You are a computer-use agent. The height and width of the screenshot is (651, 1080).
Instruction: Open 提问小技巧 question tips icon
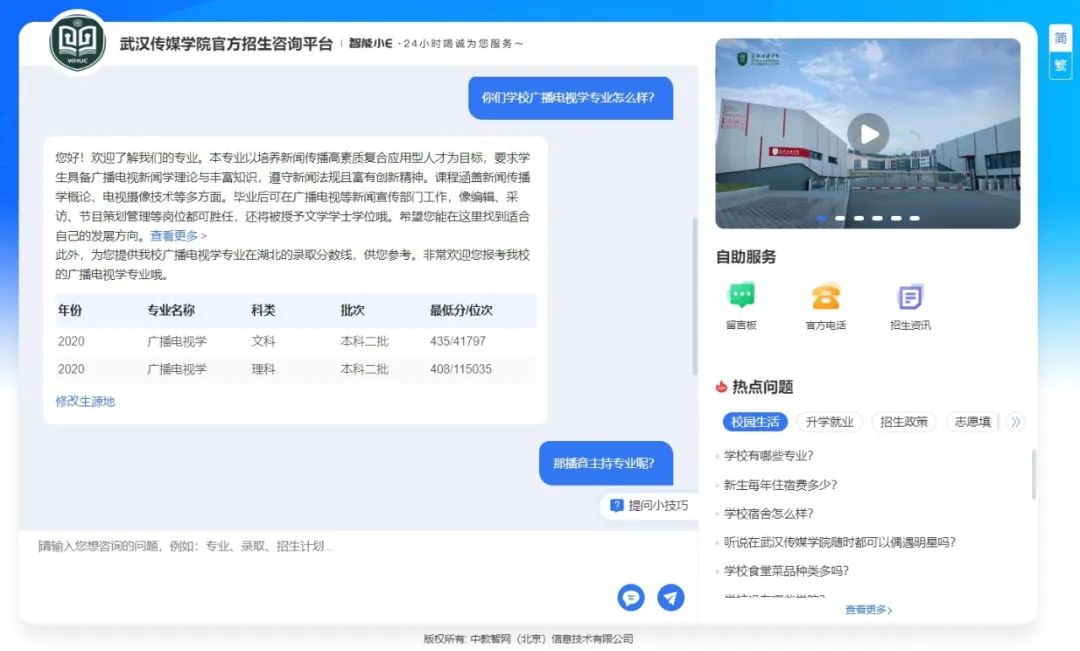tap(617, 505)
